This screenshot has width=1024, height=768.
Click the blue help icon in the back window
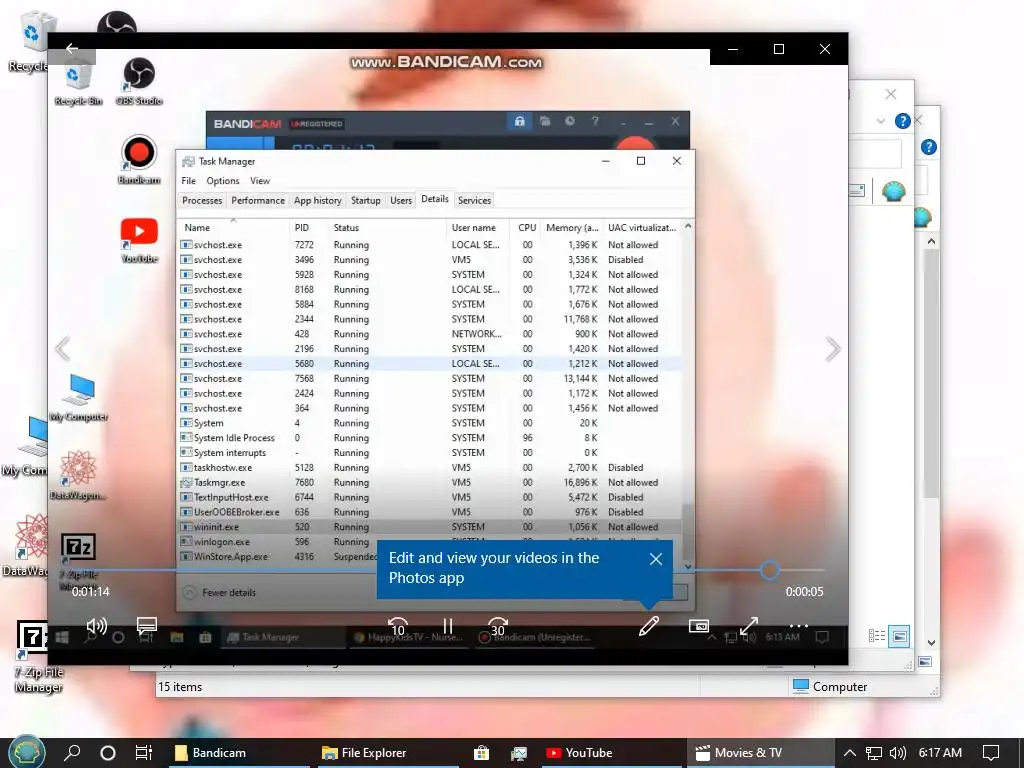pos(903,121)
